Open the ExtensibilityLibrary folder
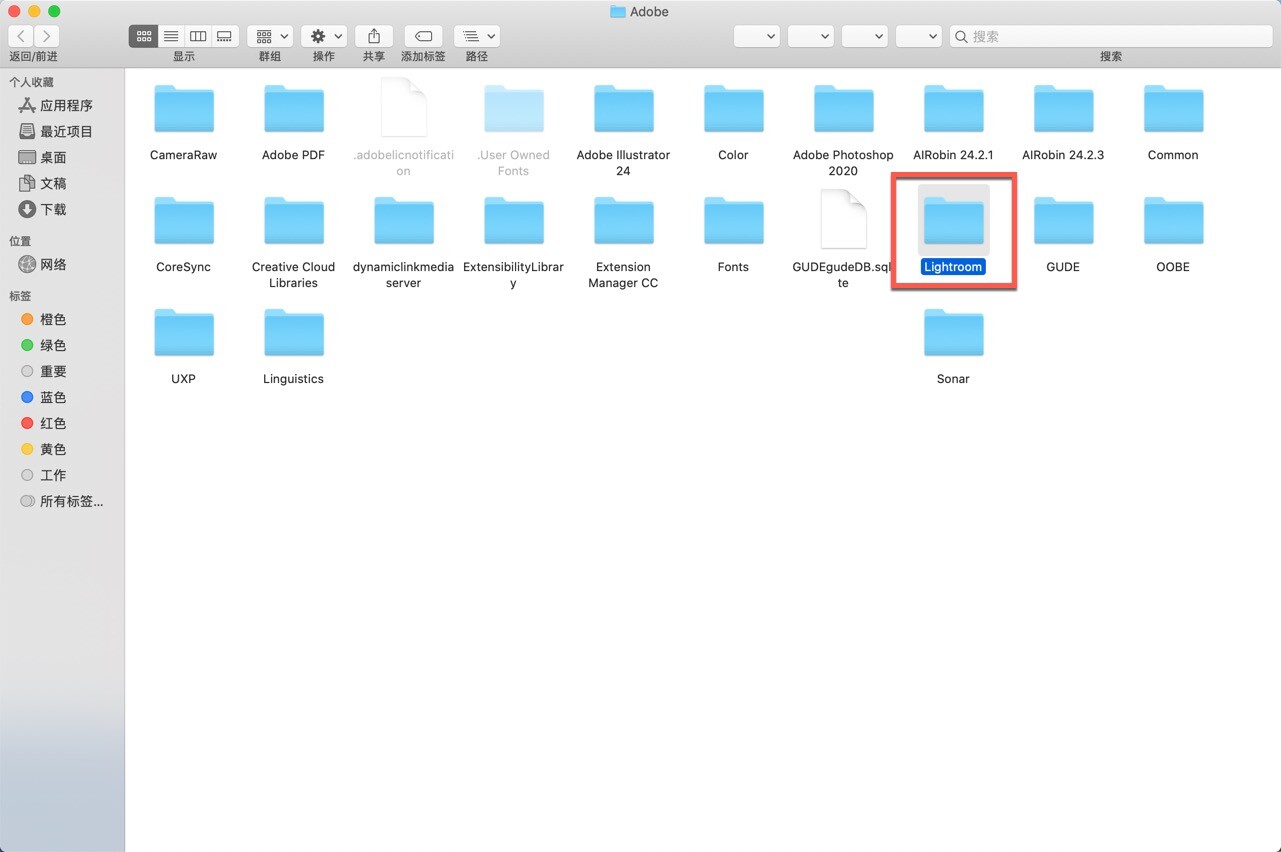The image size is (1281, 852). [513, 222]
